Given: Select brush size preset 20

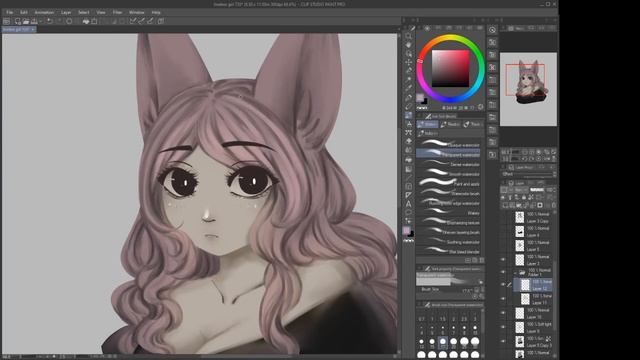Looking at the screenshot, I should coord(453,342).
